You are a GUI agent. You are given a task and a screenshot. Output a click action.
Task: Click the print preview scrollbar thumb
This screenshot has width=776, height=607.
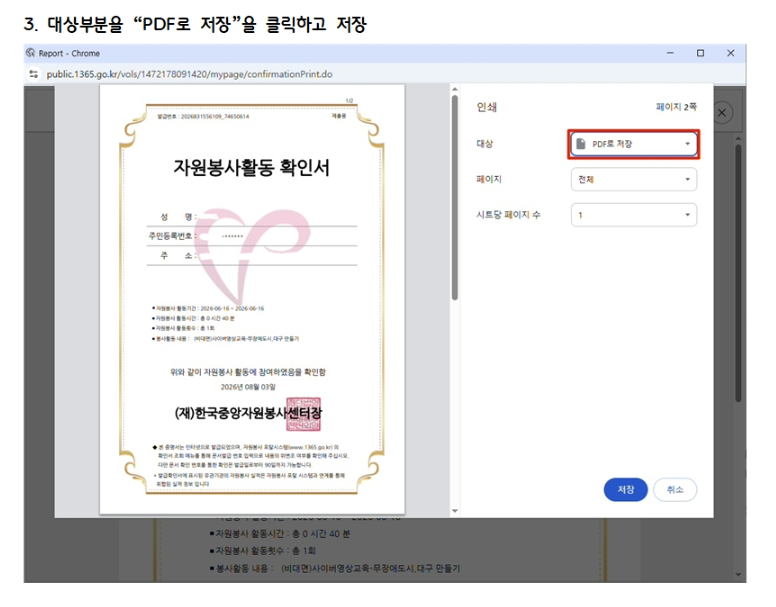pos(454,197)
